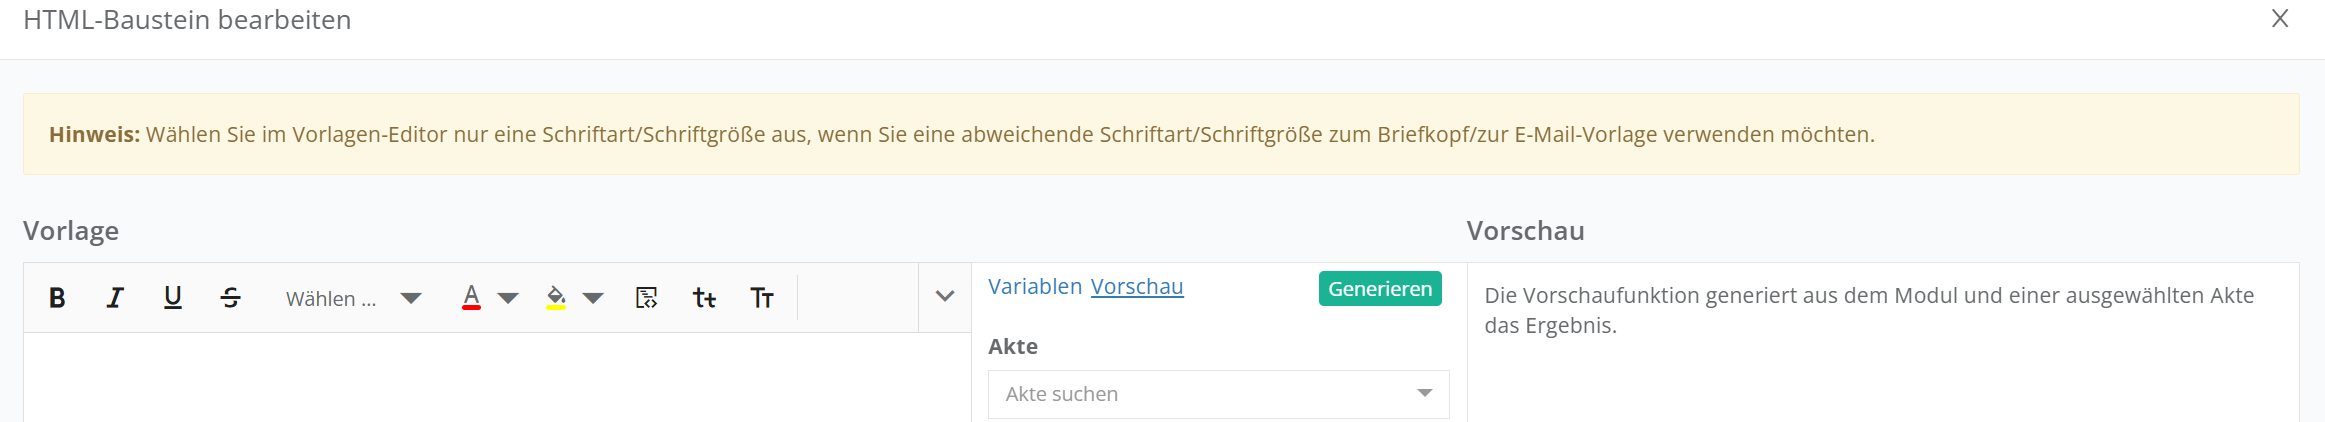Open the background fill color dropdown arrow
This screenshot has width=2325, height=422.
(x=593, y=298)
